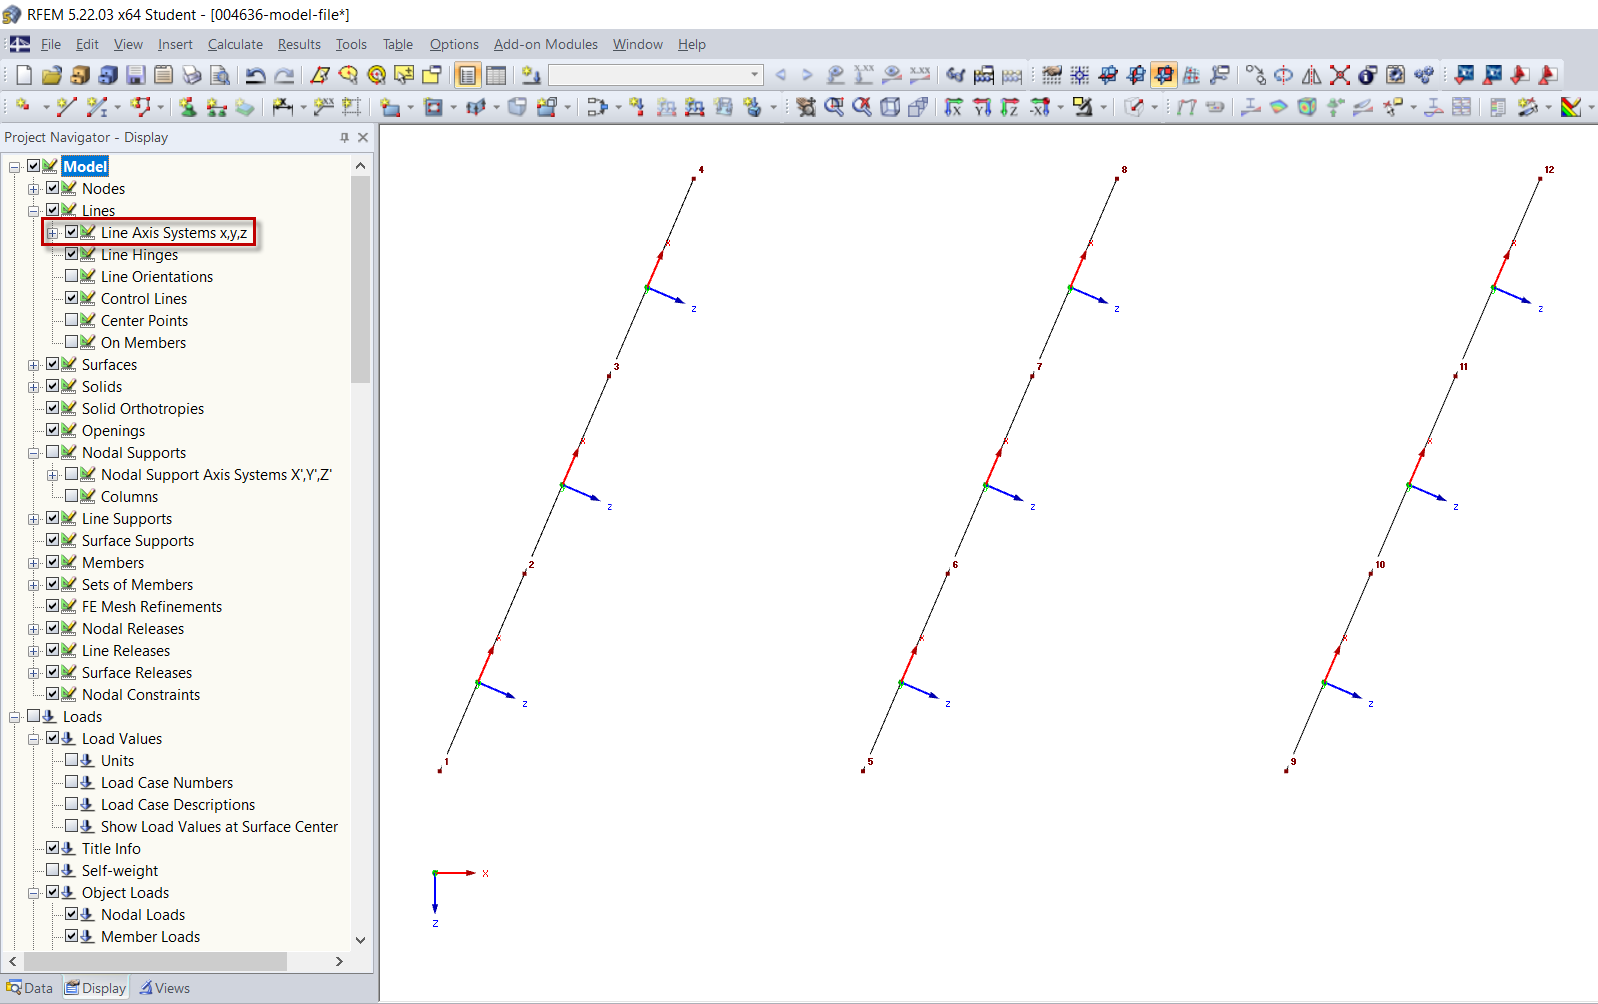Save the model with the floppy disk icon
Screen dimensions: 1598x1004
coord(136,75)
